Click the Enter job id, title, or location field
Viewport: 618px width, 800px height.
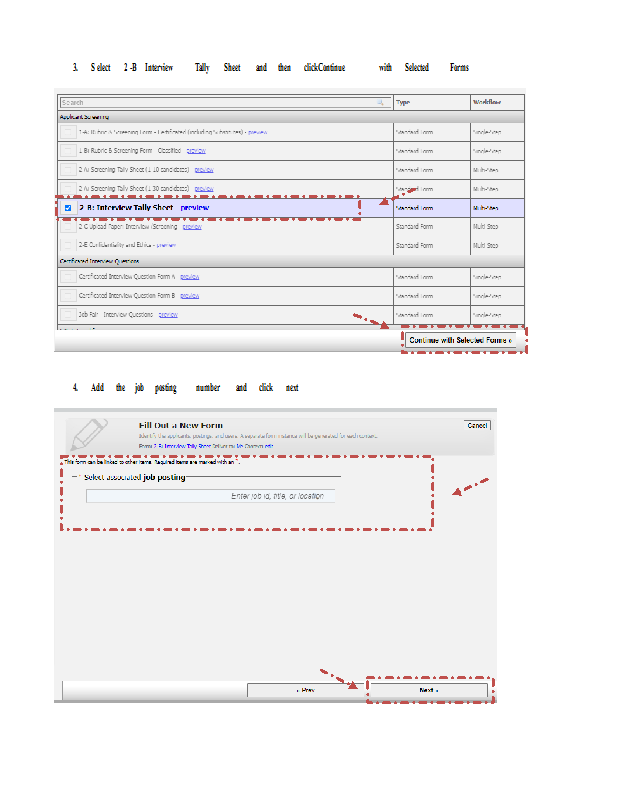pos(211,496)
